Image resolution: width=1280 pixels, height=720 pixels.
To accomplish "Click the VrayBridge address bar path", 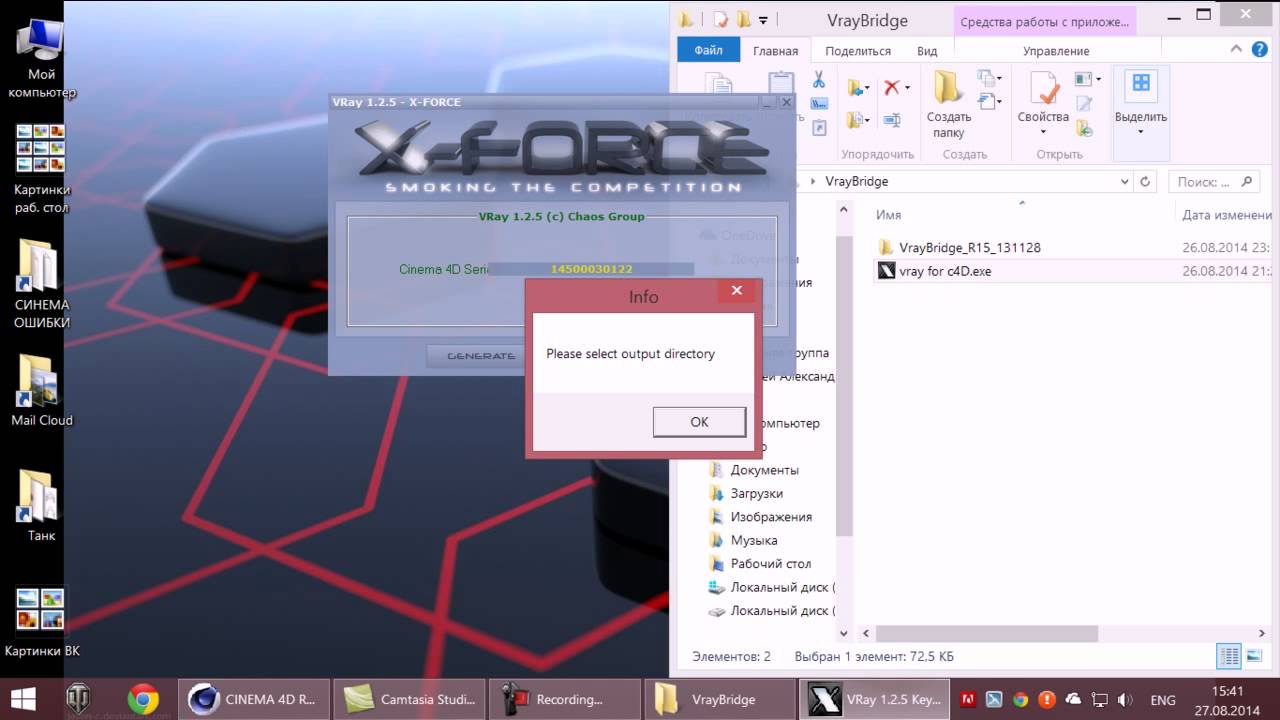I will point(856,181).
